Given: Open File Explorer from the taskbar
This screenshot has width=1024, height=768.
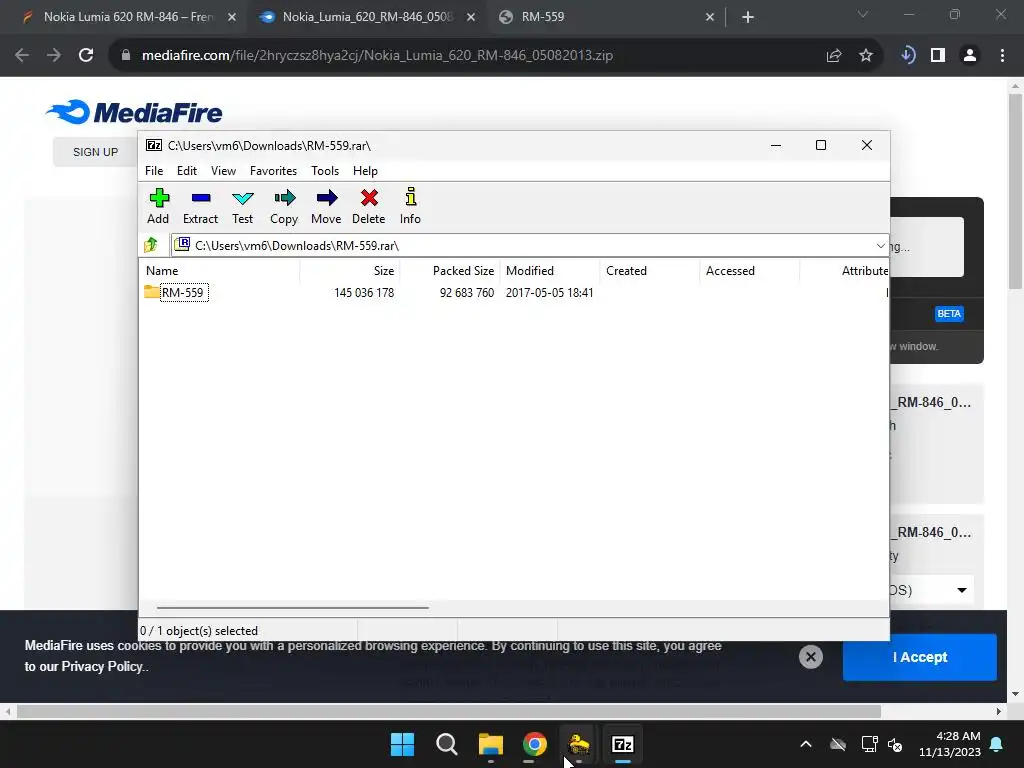Looking at the screenshot, I should 490,744.
